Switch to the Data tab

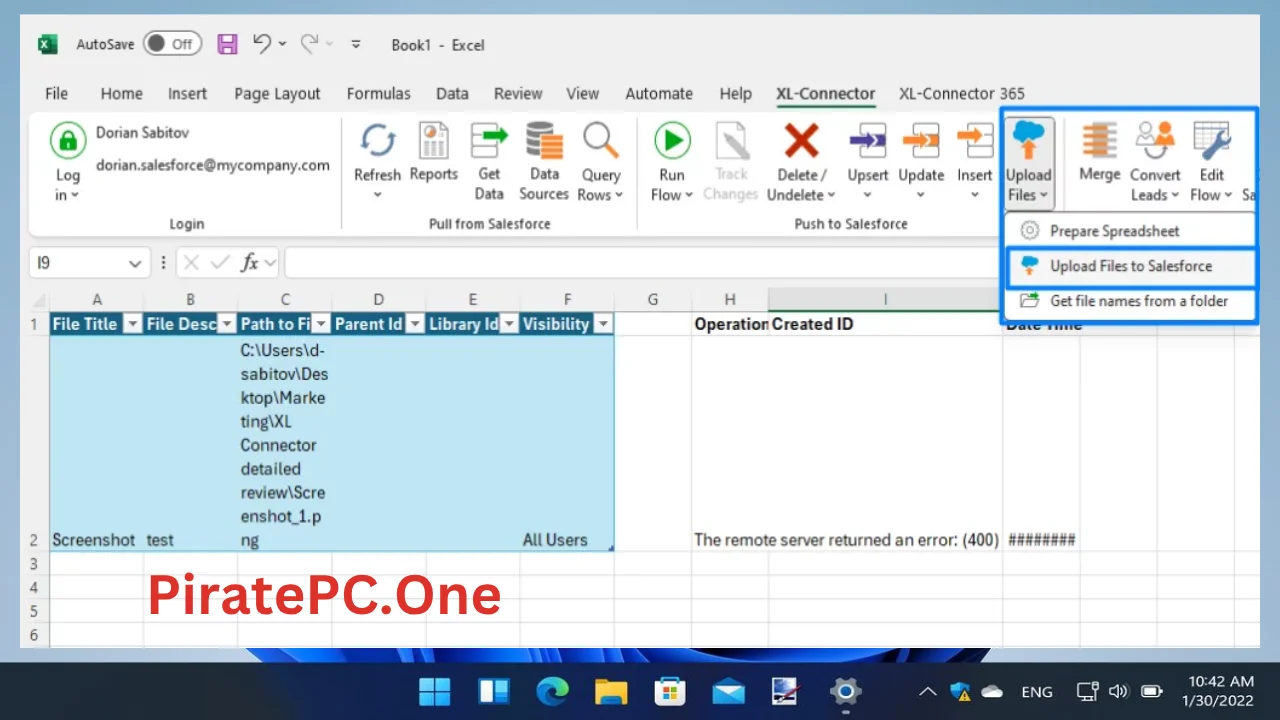click(452, 93)
